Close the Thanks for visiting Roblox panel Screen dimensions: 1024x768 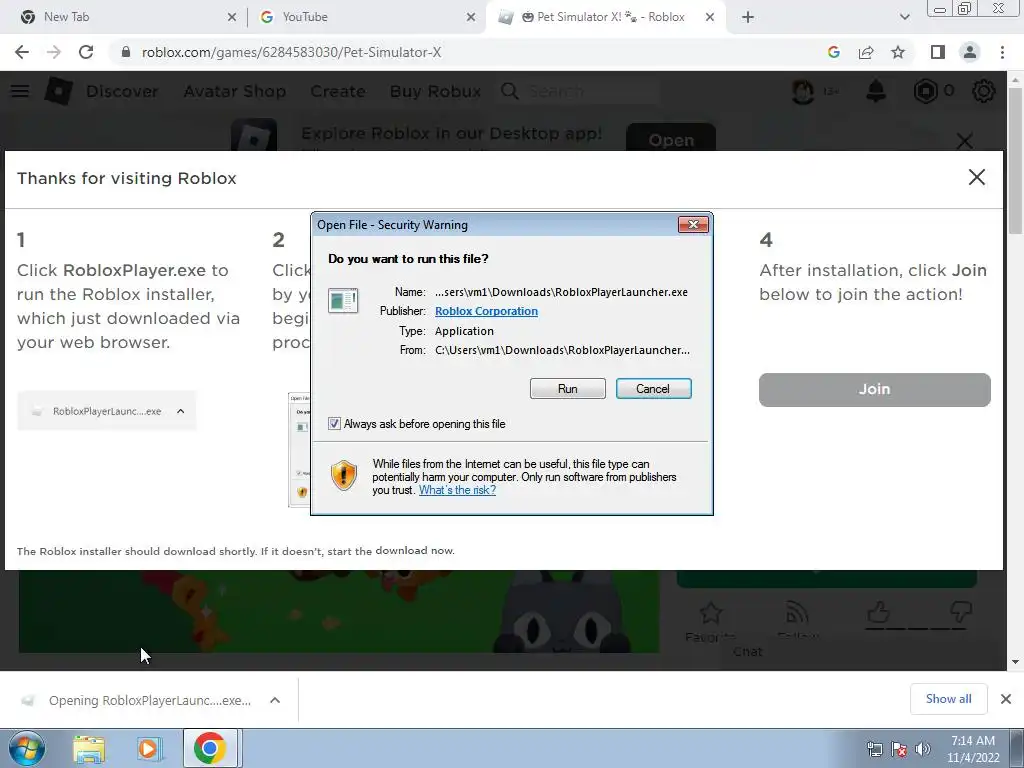pyautogui.click(x=976, y=177)
